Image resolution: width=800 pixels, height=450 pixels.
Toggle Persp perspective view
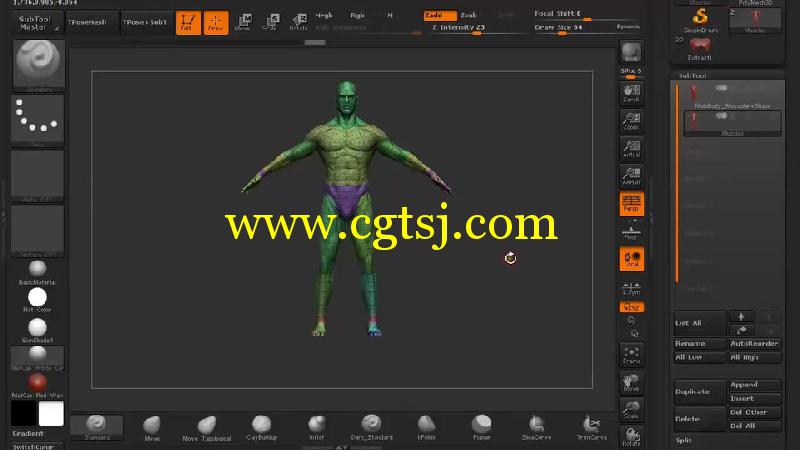click(632, 204)
